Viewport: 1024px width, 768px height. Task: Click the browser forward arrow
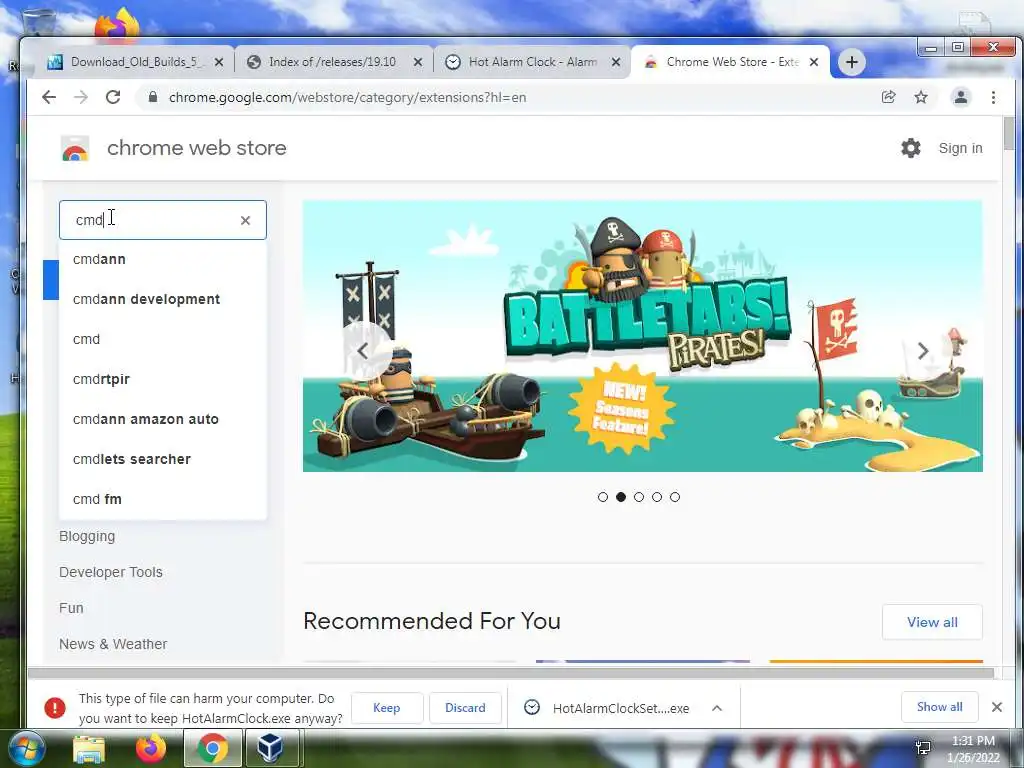point(81,97)
